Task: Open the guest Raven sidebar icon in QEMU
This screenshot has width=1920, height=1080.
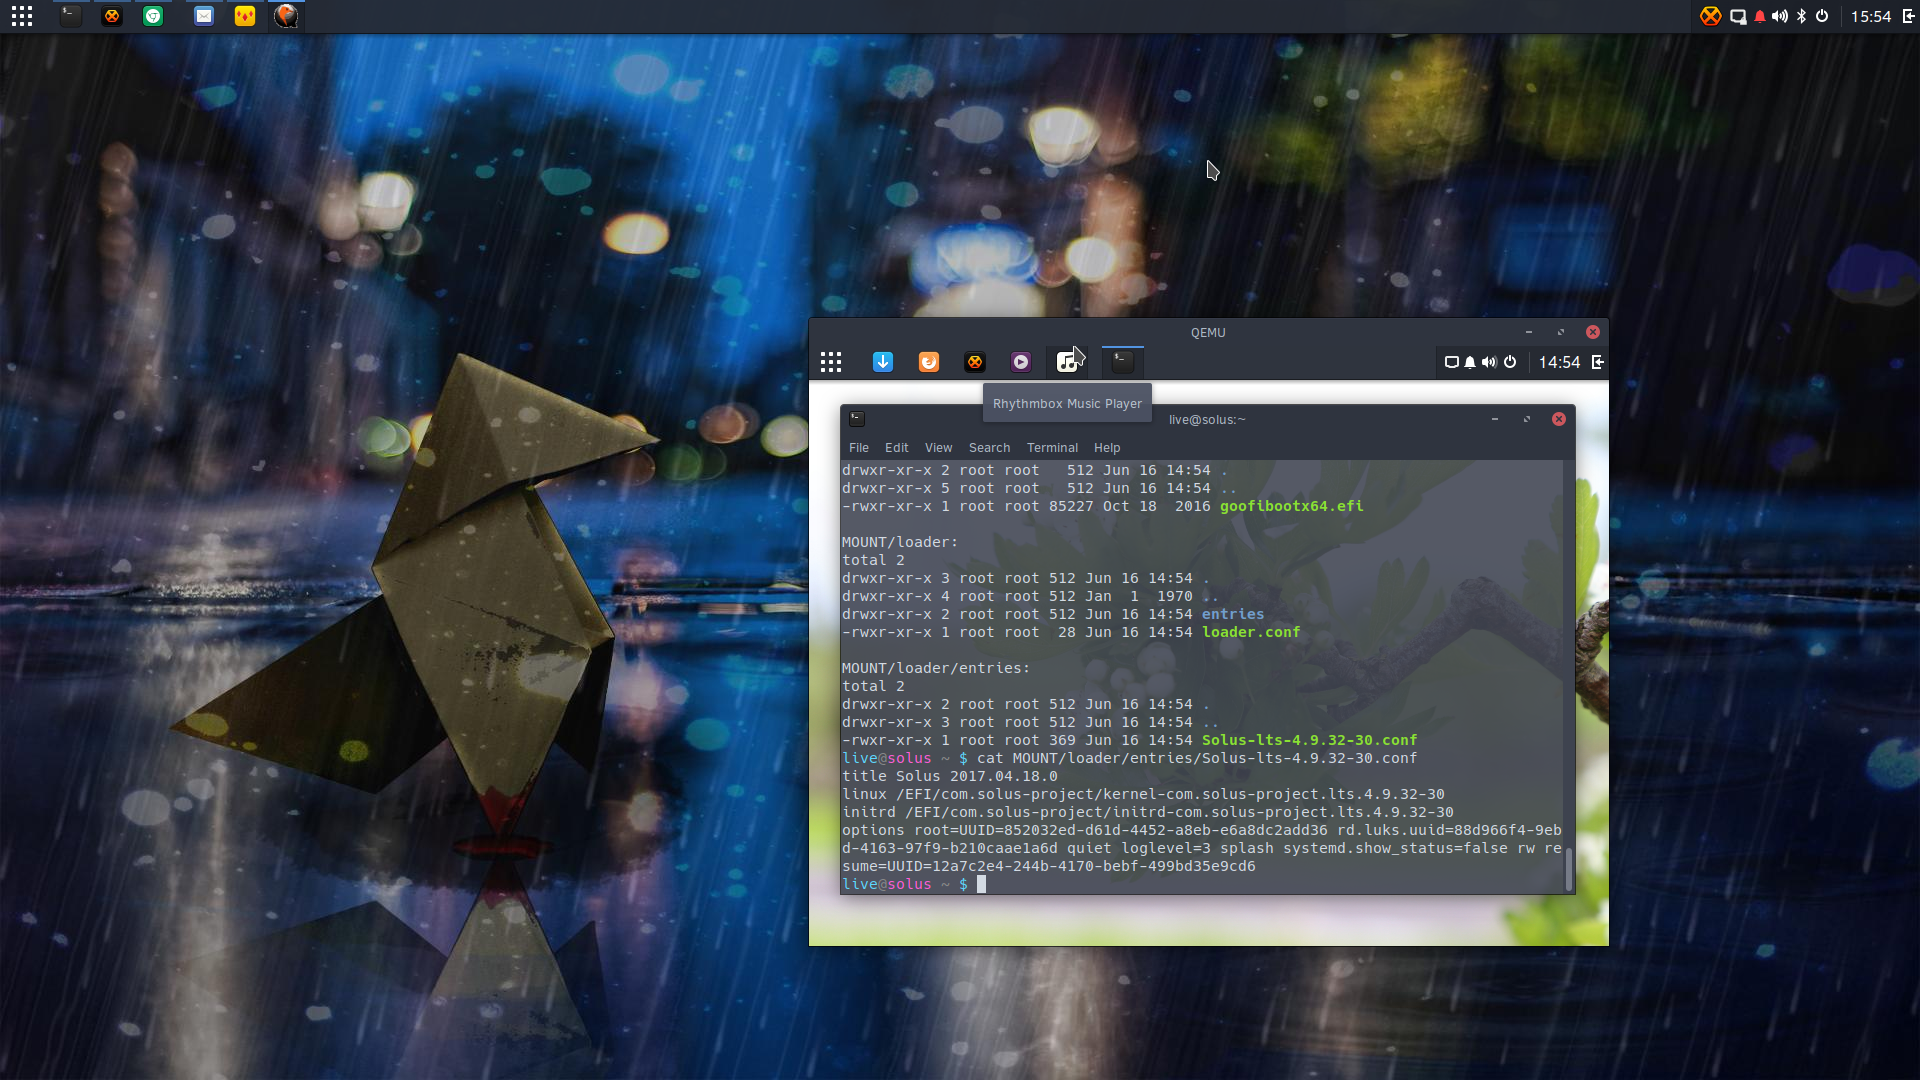Action: (1598, 362)
